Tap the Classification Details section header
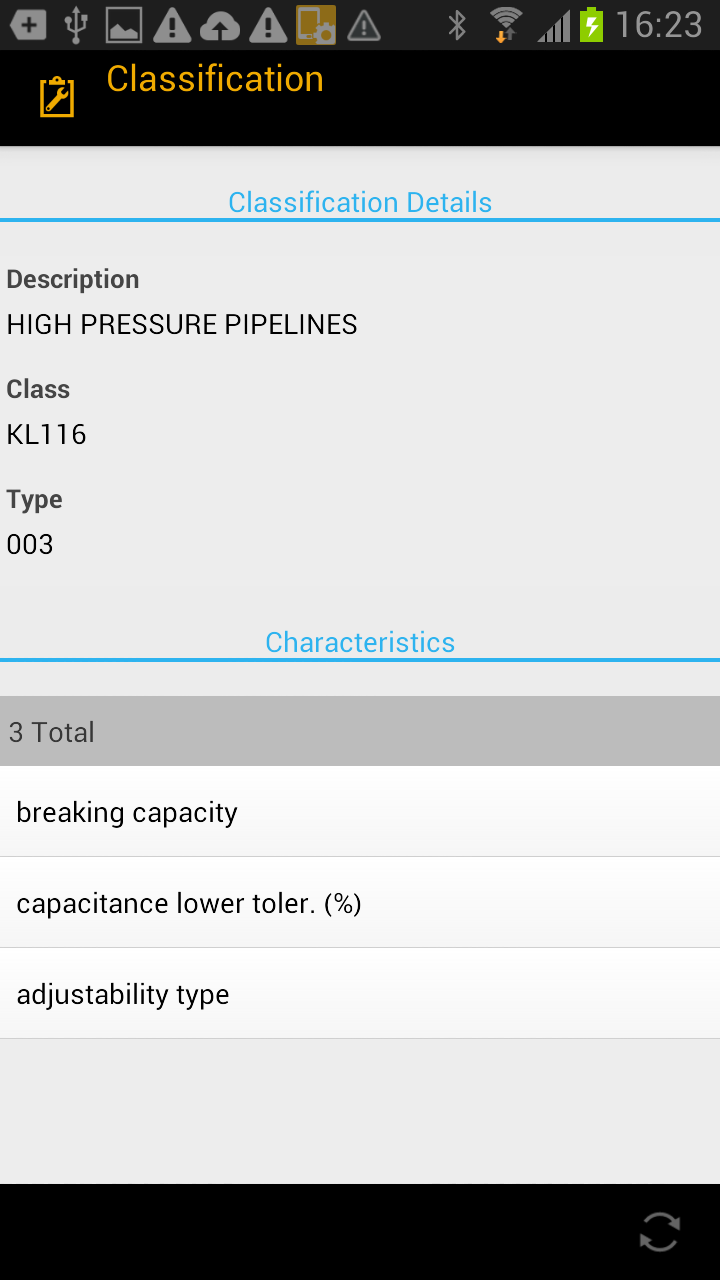Screen dimensions: 720x1280 pyautogui.click(x=360, y=202)
